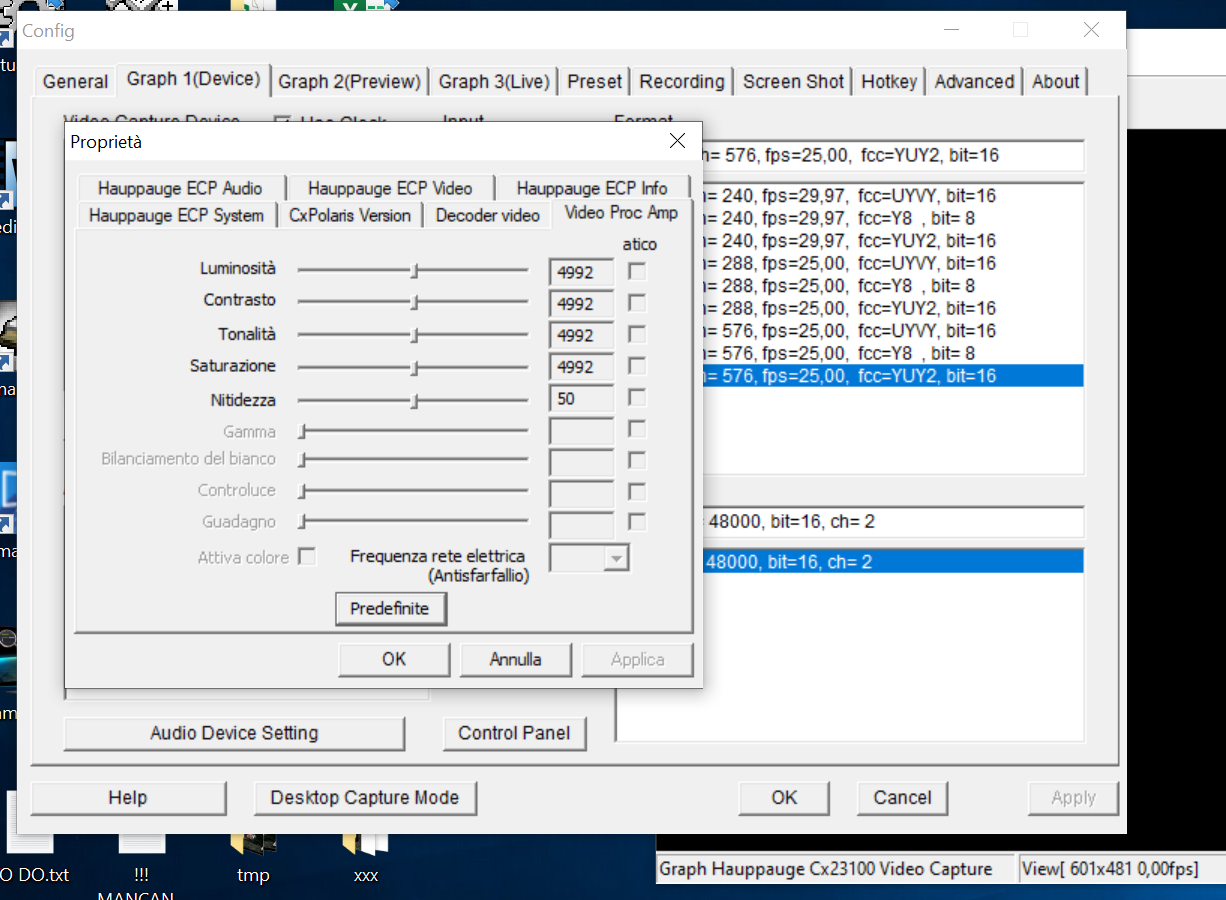Open Audio Device Setting
The width and height of the screenshot is (1226, 900).
pos(234,733)
